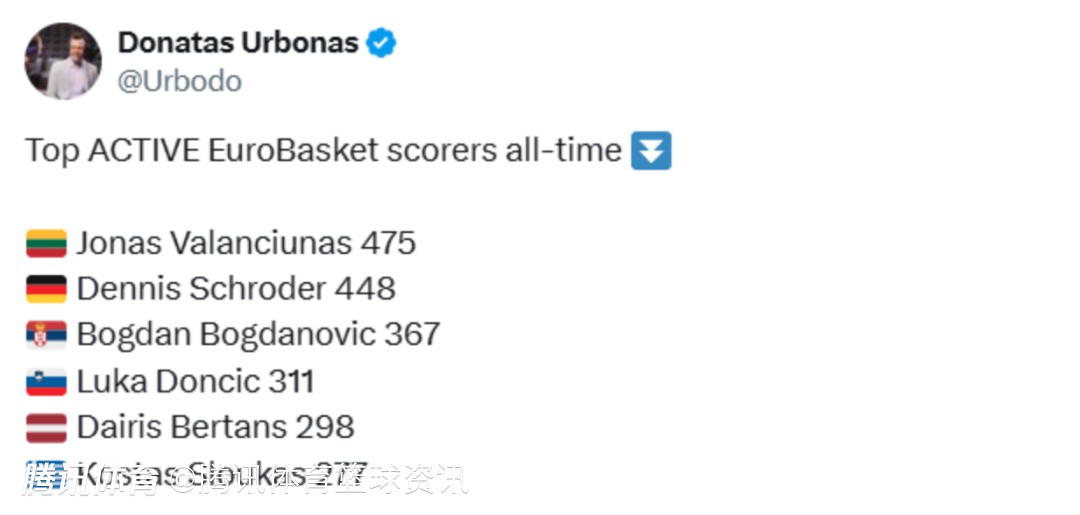
Task: Click the partially hidden Greek flag icon
Action: 46,467
